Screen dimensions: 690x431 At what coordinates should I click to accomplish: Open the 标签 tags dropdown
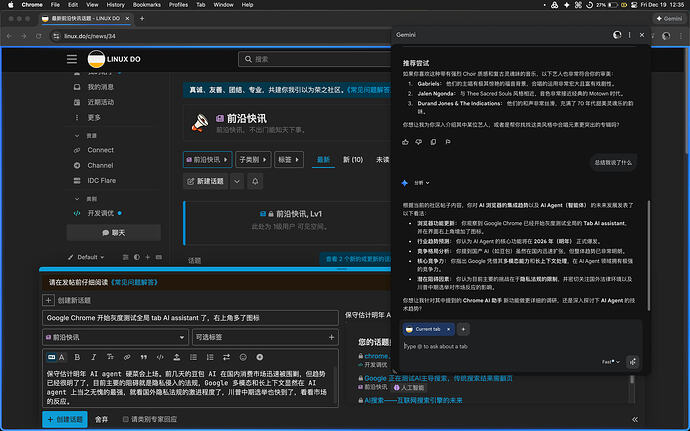pos(289,159)
